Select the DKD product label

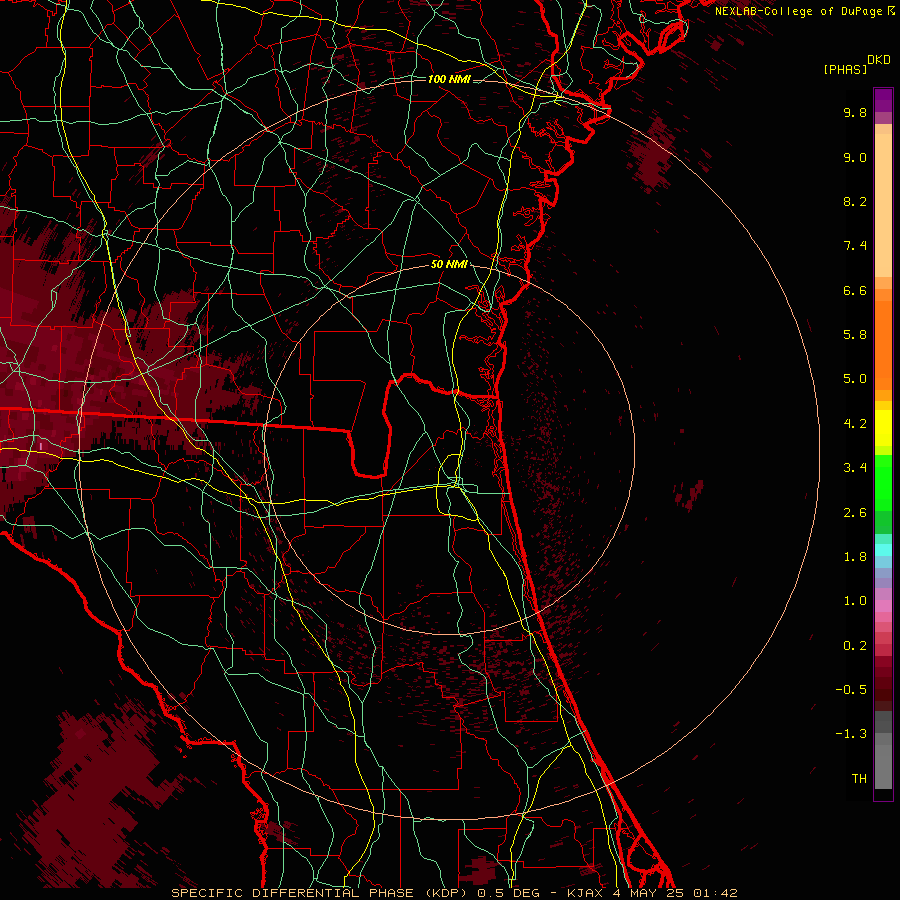(x=878, y=60)
